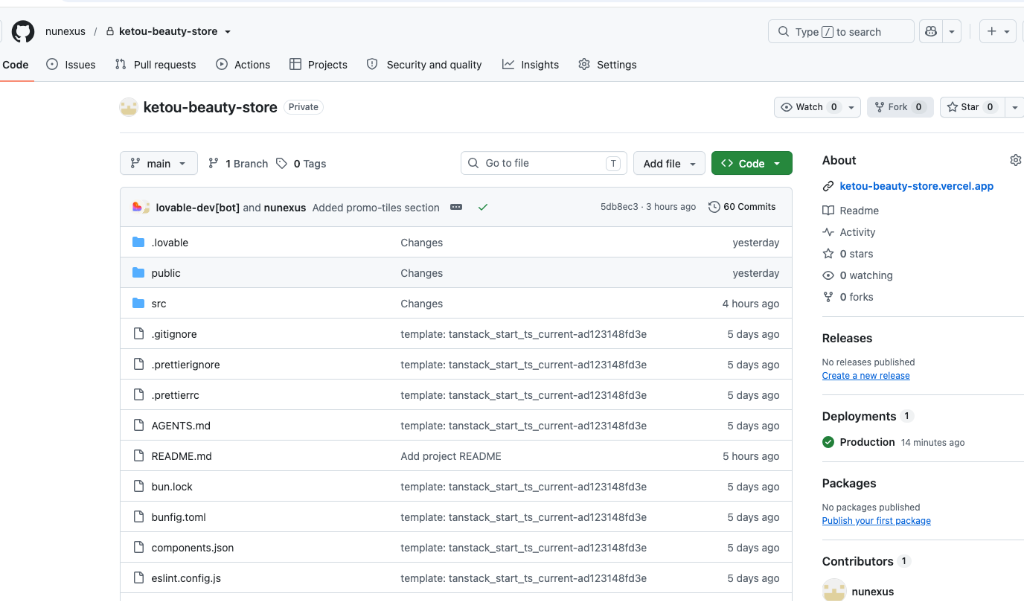The image size is (1024, 601).
Task: Expand the commit message ellipsis
Action: click(456, 207)
